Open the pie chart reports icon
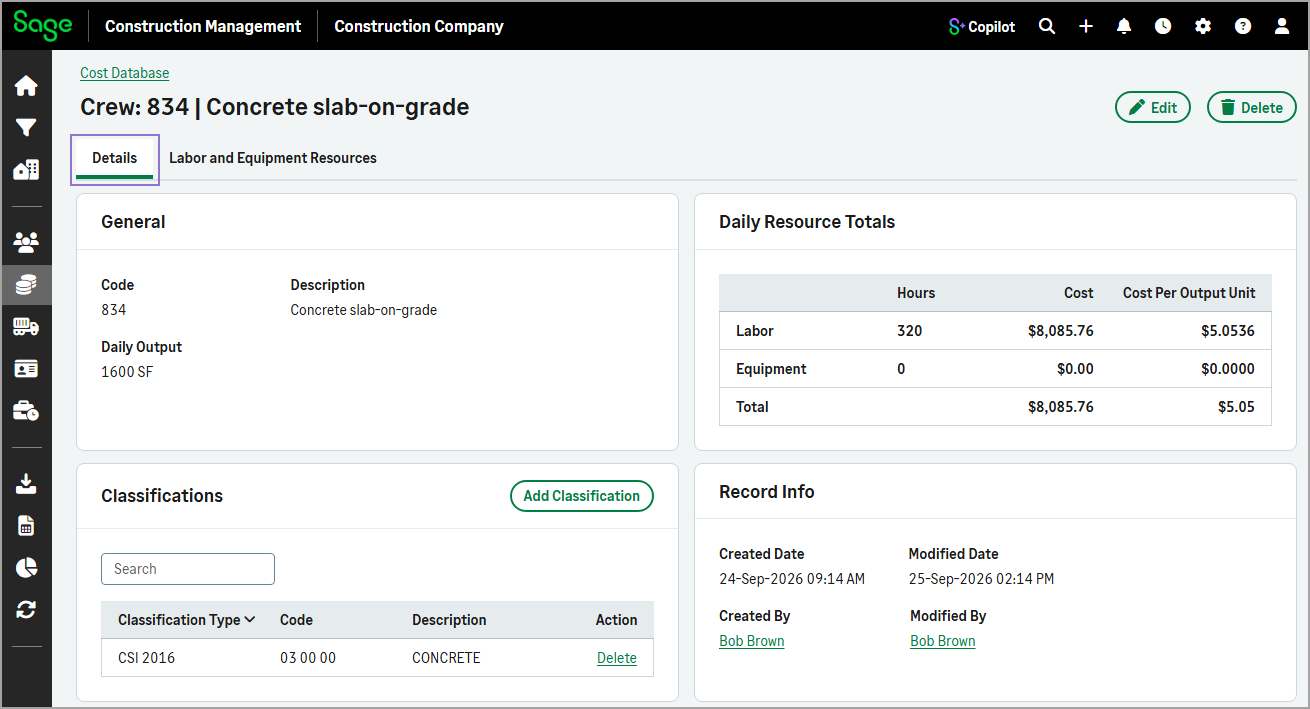 pos(26,568)
